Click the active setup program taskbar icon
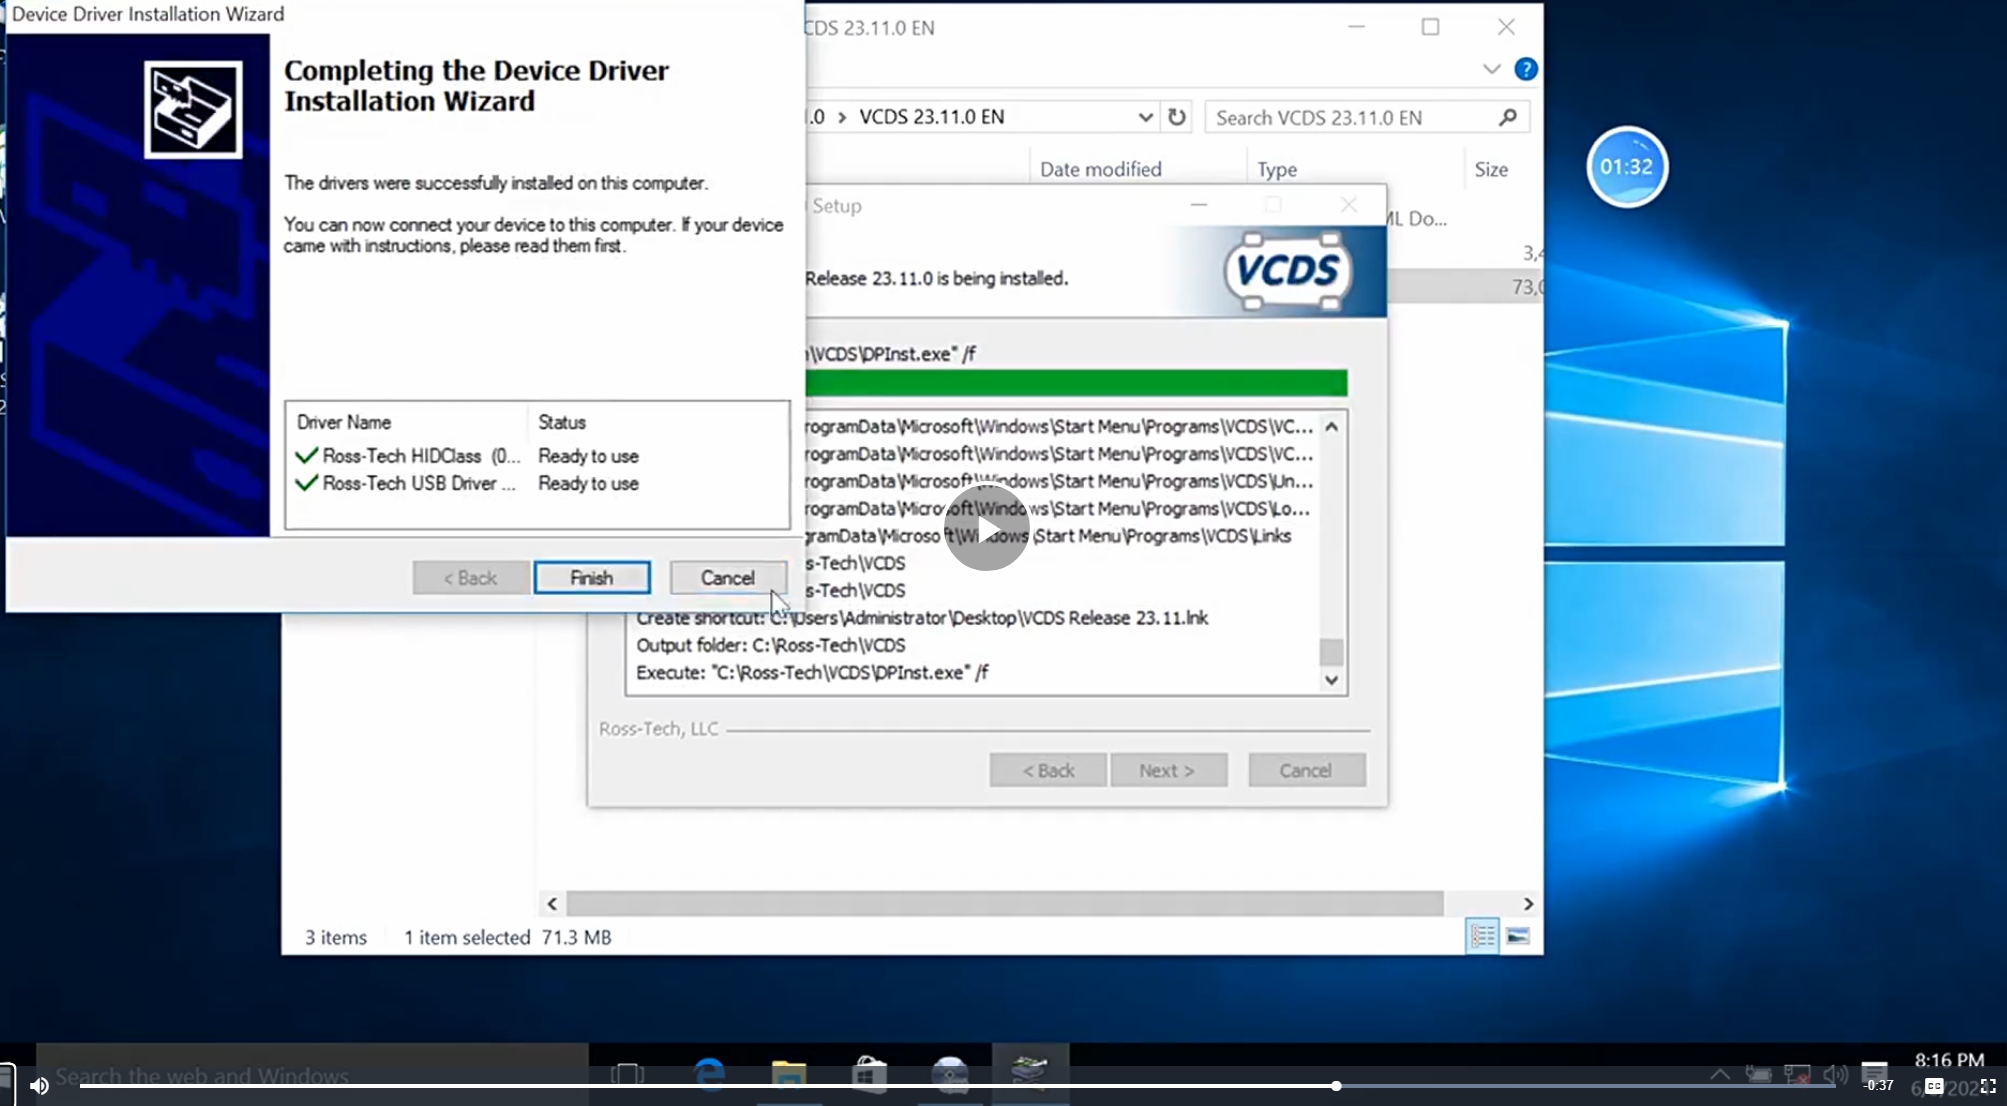This screenshot has width=2007, height=1106. click(1030, 1072)
